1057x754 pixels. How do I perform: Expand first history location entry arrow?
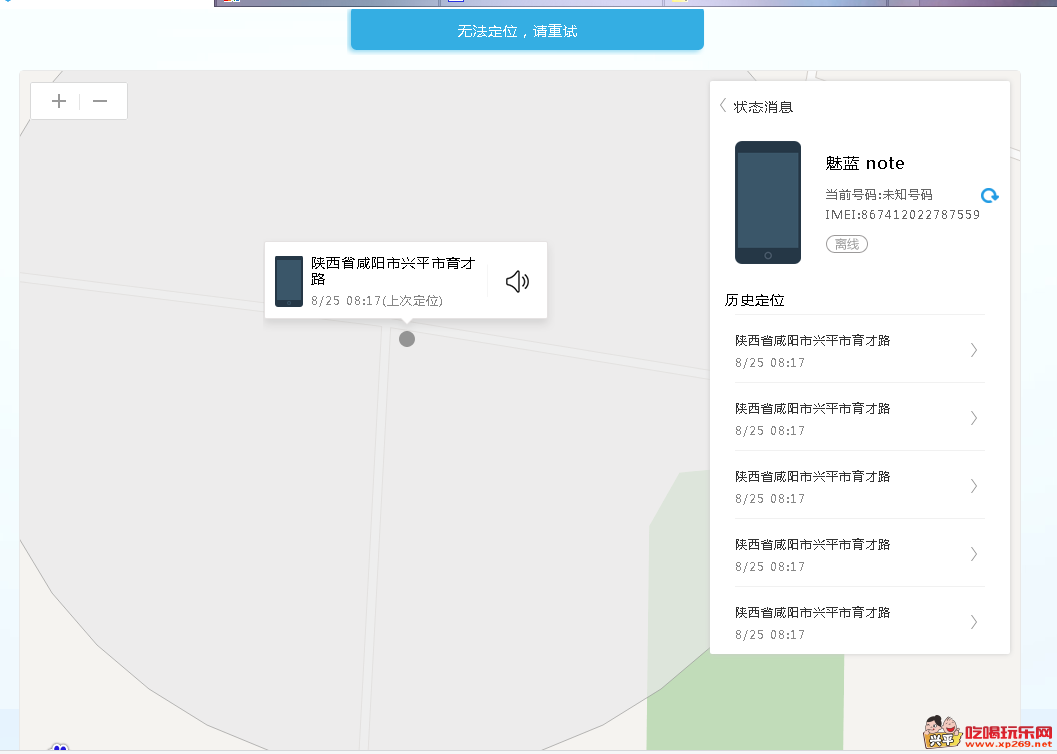[974, 350]
